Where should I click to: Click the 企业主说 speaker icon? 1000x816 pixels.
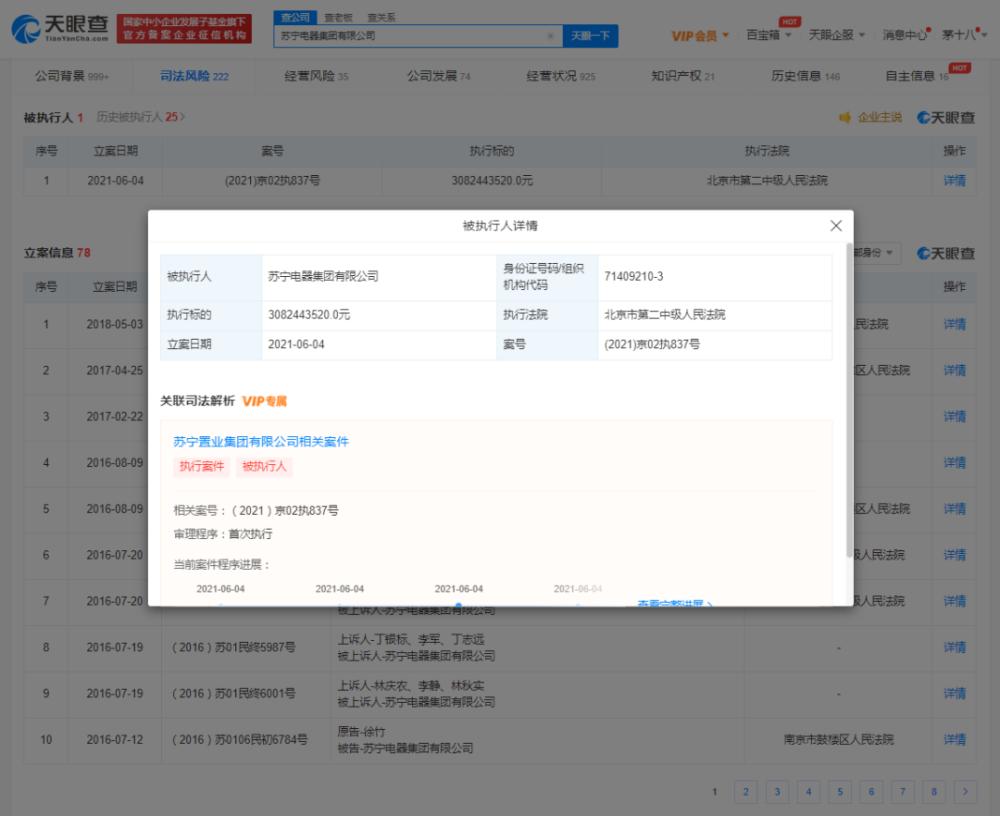[845, 118]
